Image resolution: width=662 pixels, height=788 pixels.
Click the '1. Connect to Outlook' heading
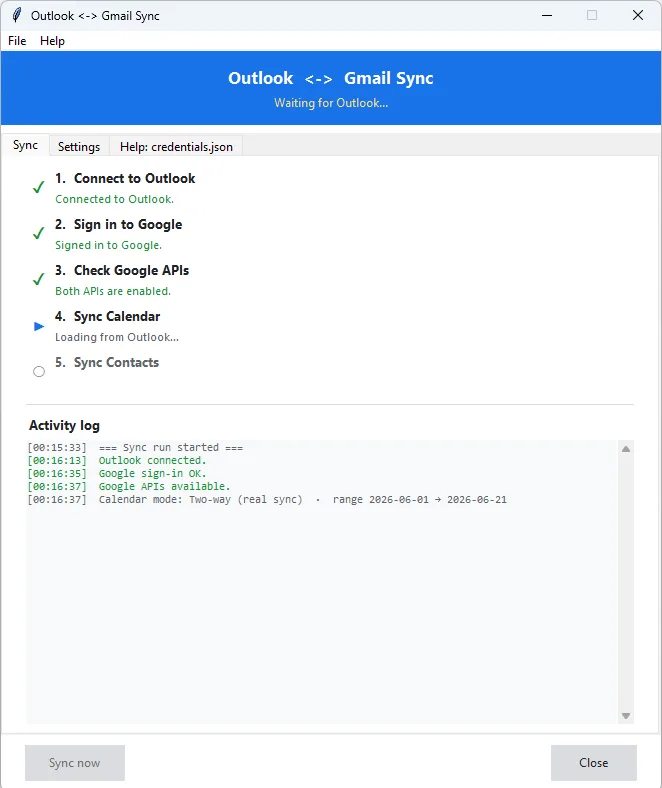pos(125,178)
